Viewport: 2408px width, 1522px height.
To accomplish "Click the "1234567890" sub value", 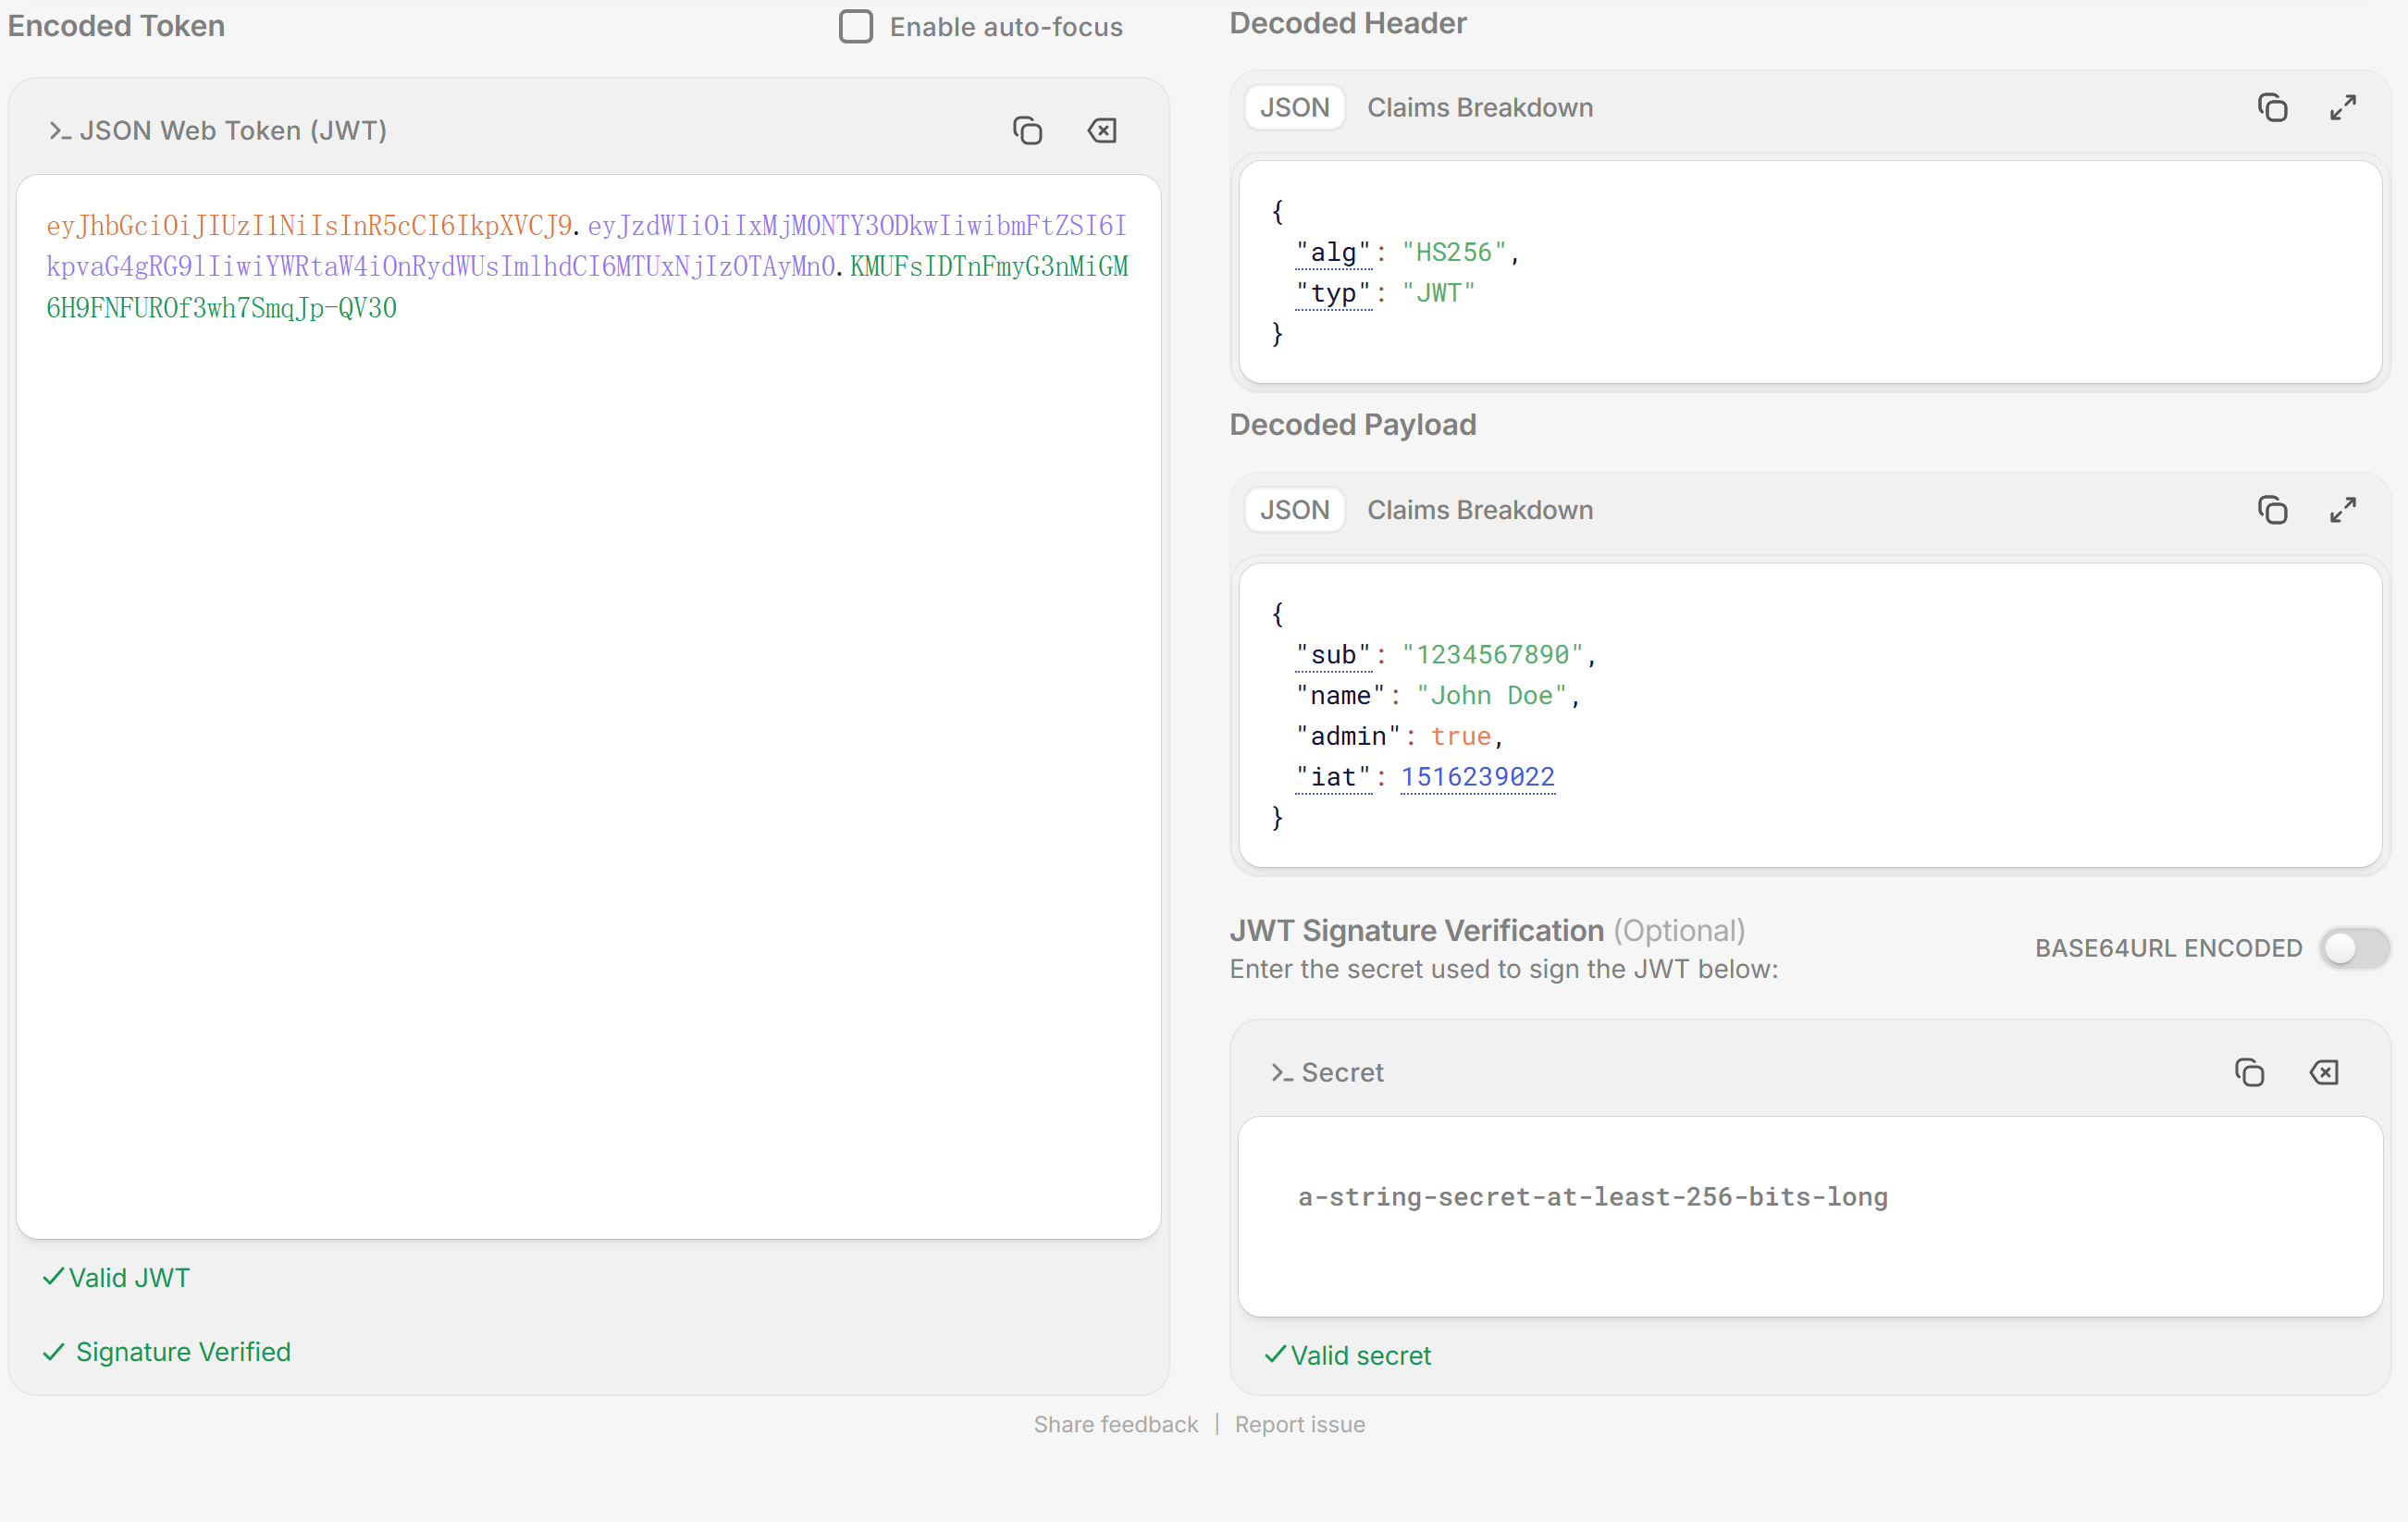I will click(1492, 655).
